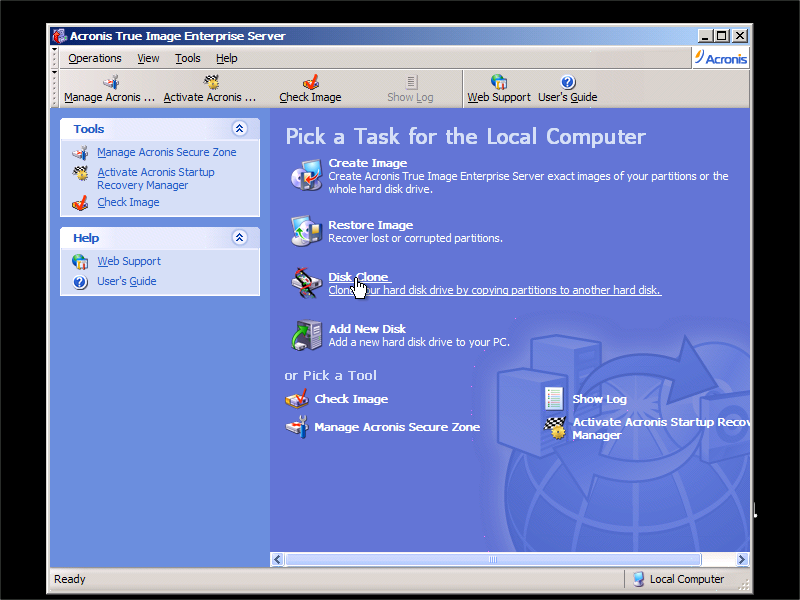Click 'Add a new hard disk drive' description
This screenshot has width=800, height=600.
tap(419, 342)
